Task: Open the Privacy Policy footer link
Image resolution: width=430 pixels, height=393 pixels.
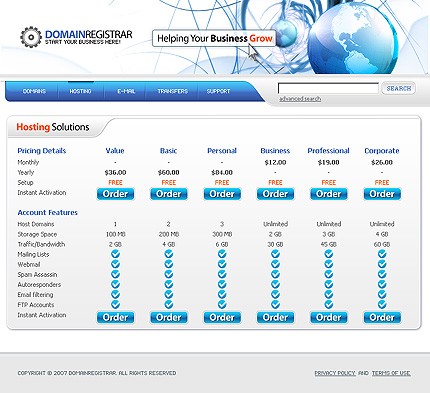Action: coord(335,373)
